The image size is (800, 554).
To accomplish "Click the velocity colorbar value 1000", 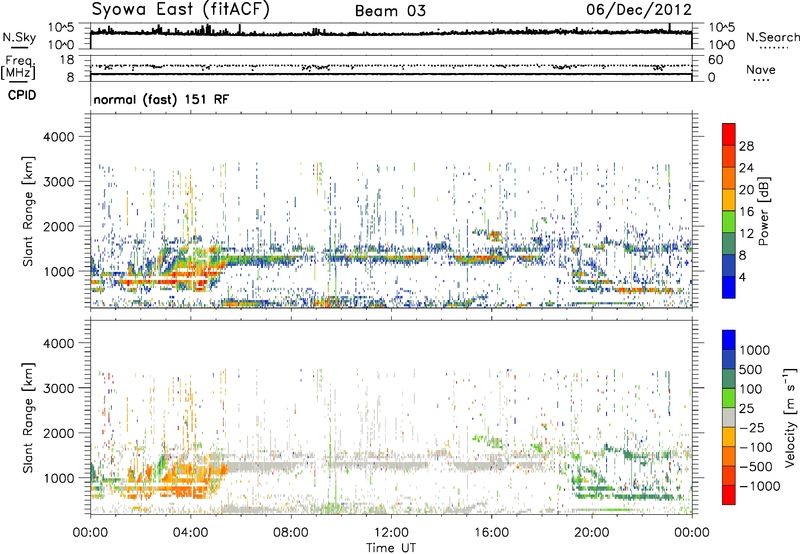I will point(755,350).
